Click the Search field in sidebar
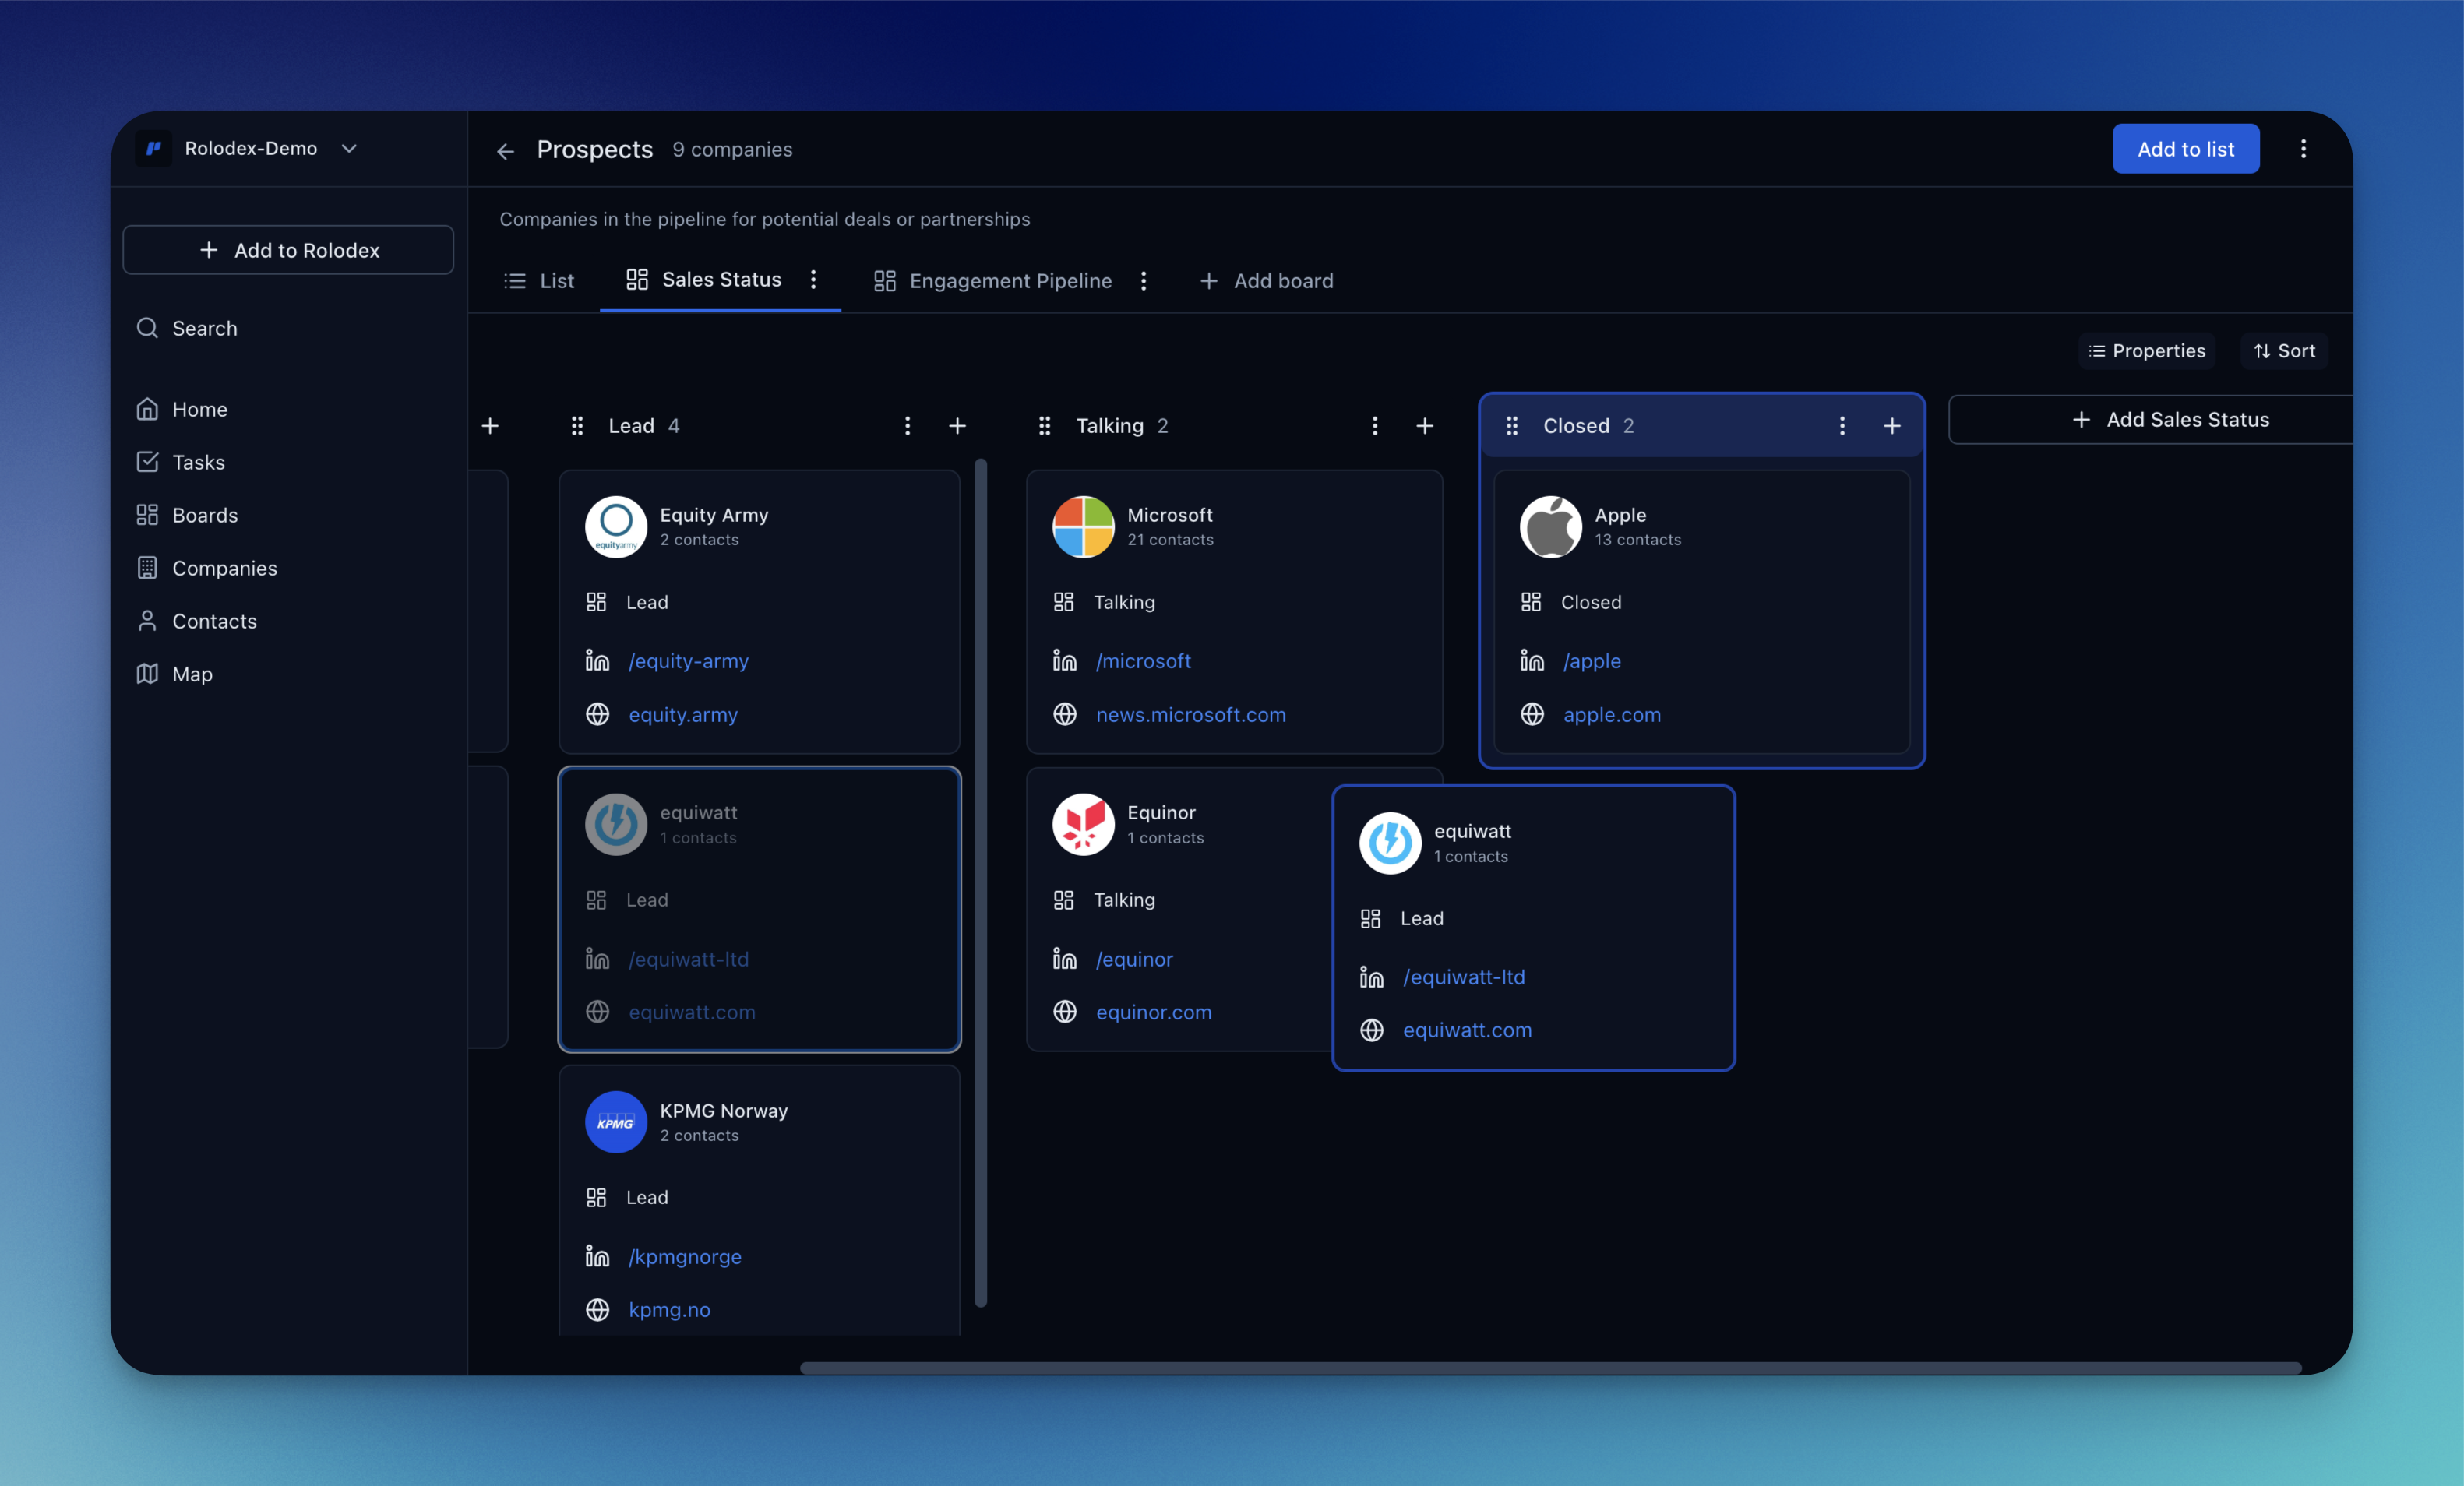Image resolution: width=2464 pixels, height=1486 pixels. pyautogui.click(x=204, y=328)
